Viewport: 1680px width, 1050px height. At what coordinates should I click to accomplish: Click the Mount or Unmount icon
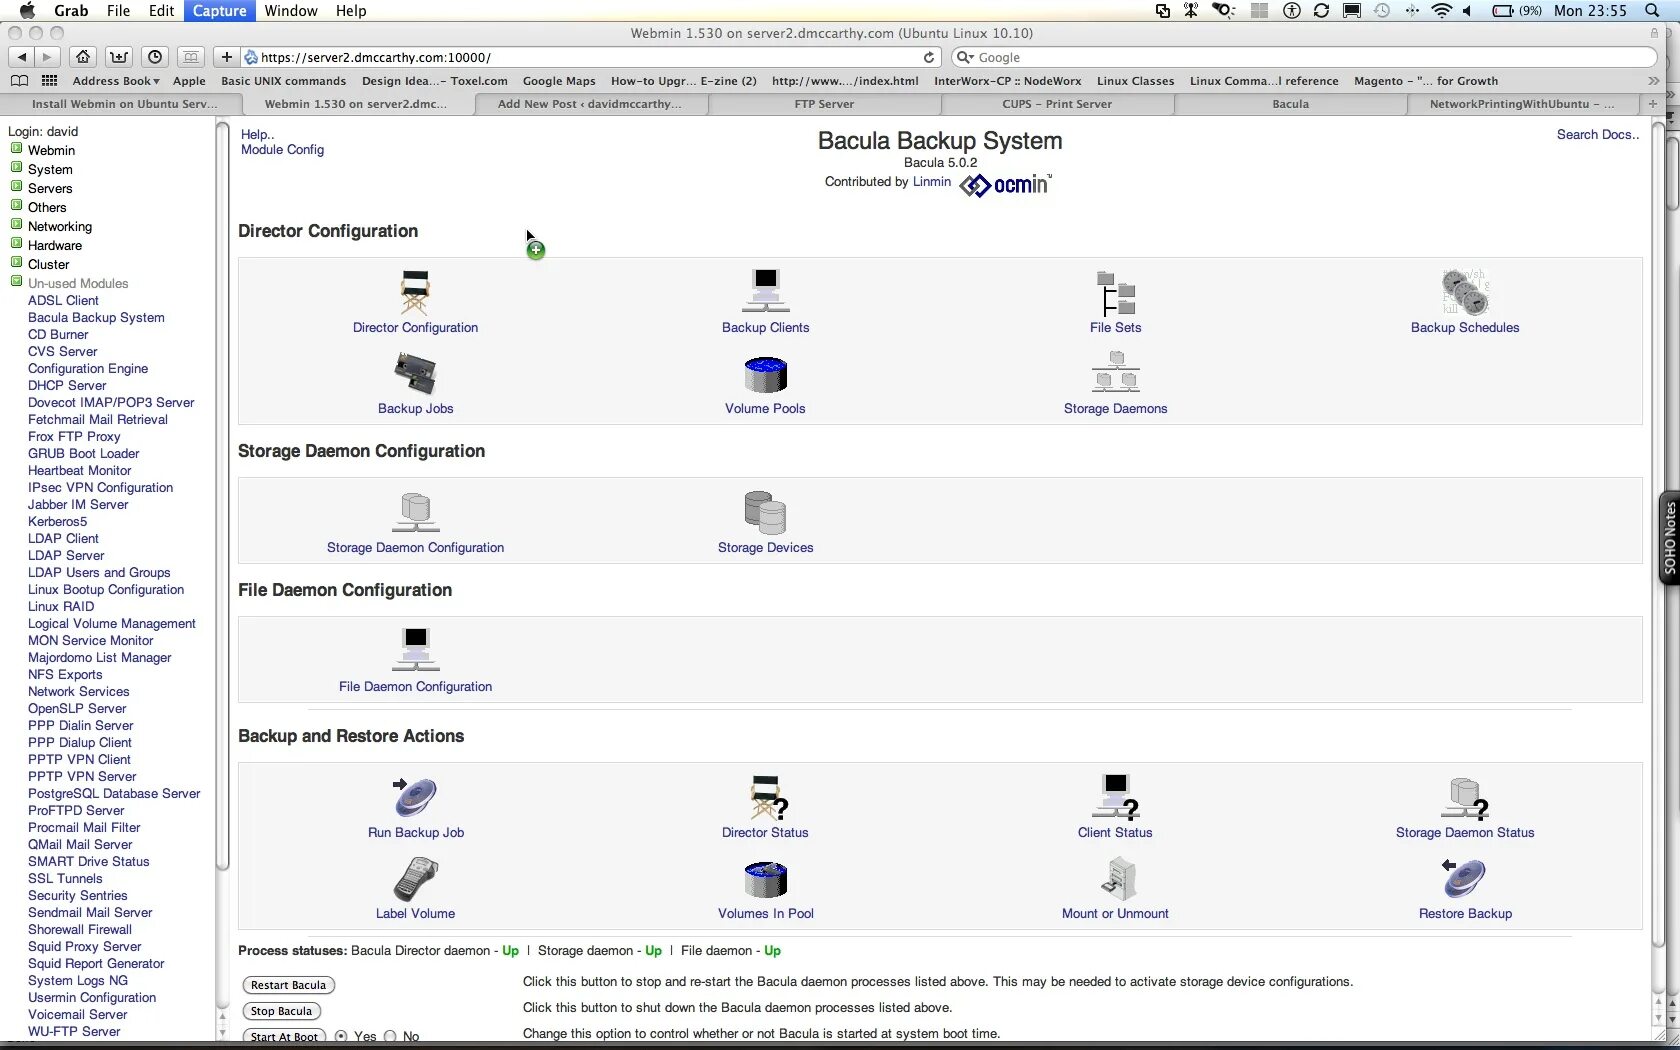tap(1118, 879)
